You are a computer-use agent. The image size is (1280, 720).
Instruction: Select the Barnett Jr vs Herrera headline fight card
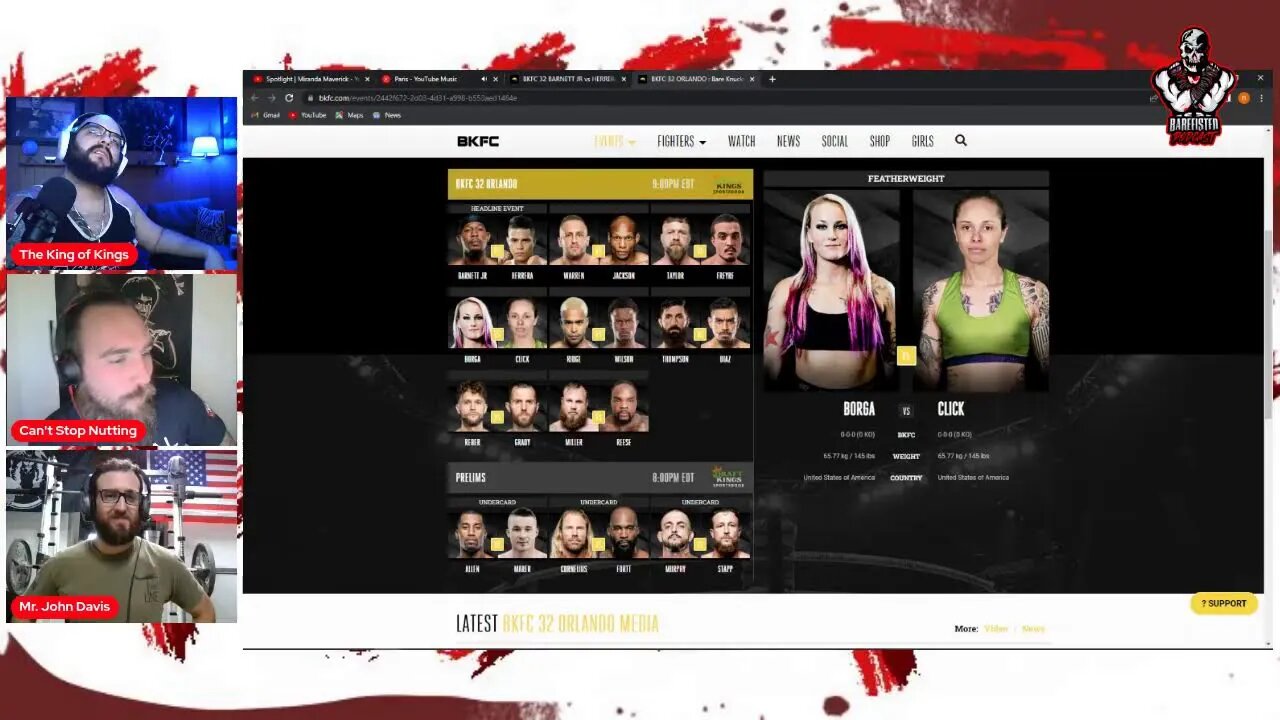497,244
